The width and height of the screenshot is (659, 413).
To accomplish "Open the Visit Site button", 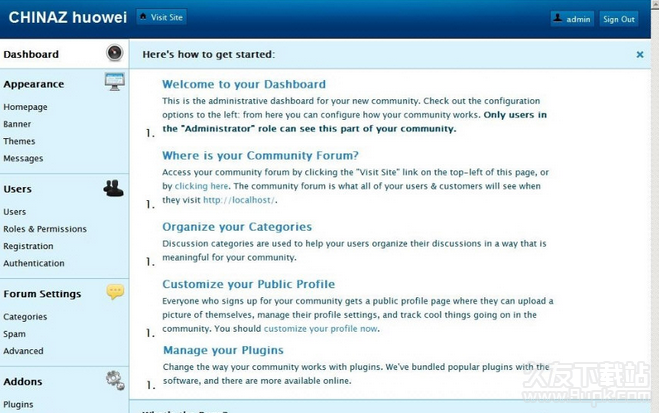I will (x=162, y=17).
